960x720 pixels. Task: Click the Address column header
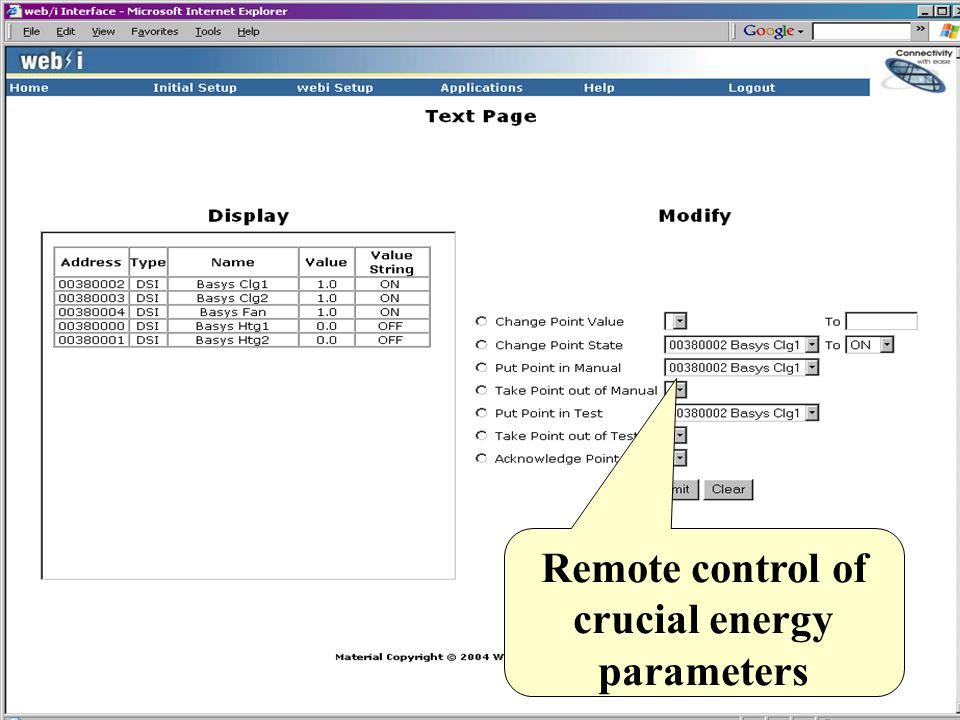pos(91,262)
